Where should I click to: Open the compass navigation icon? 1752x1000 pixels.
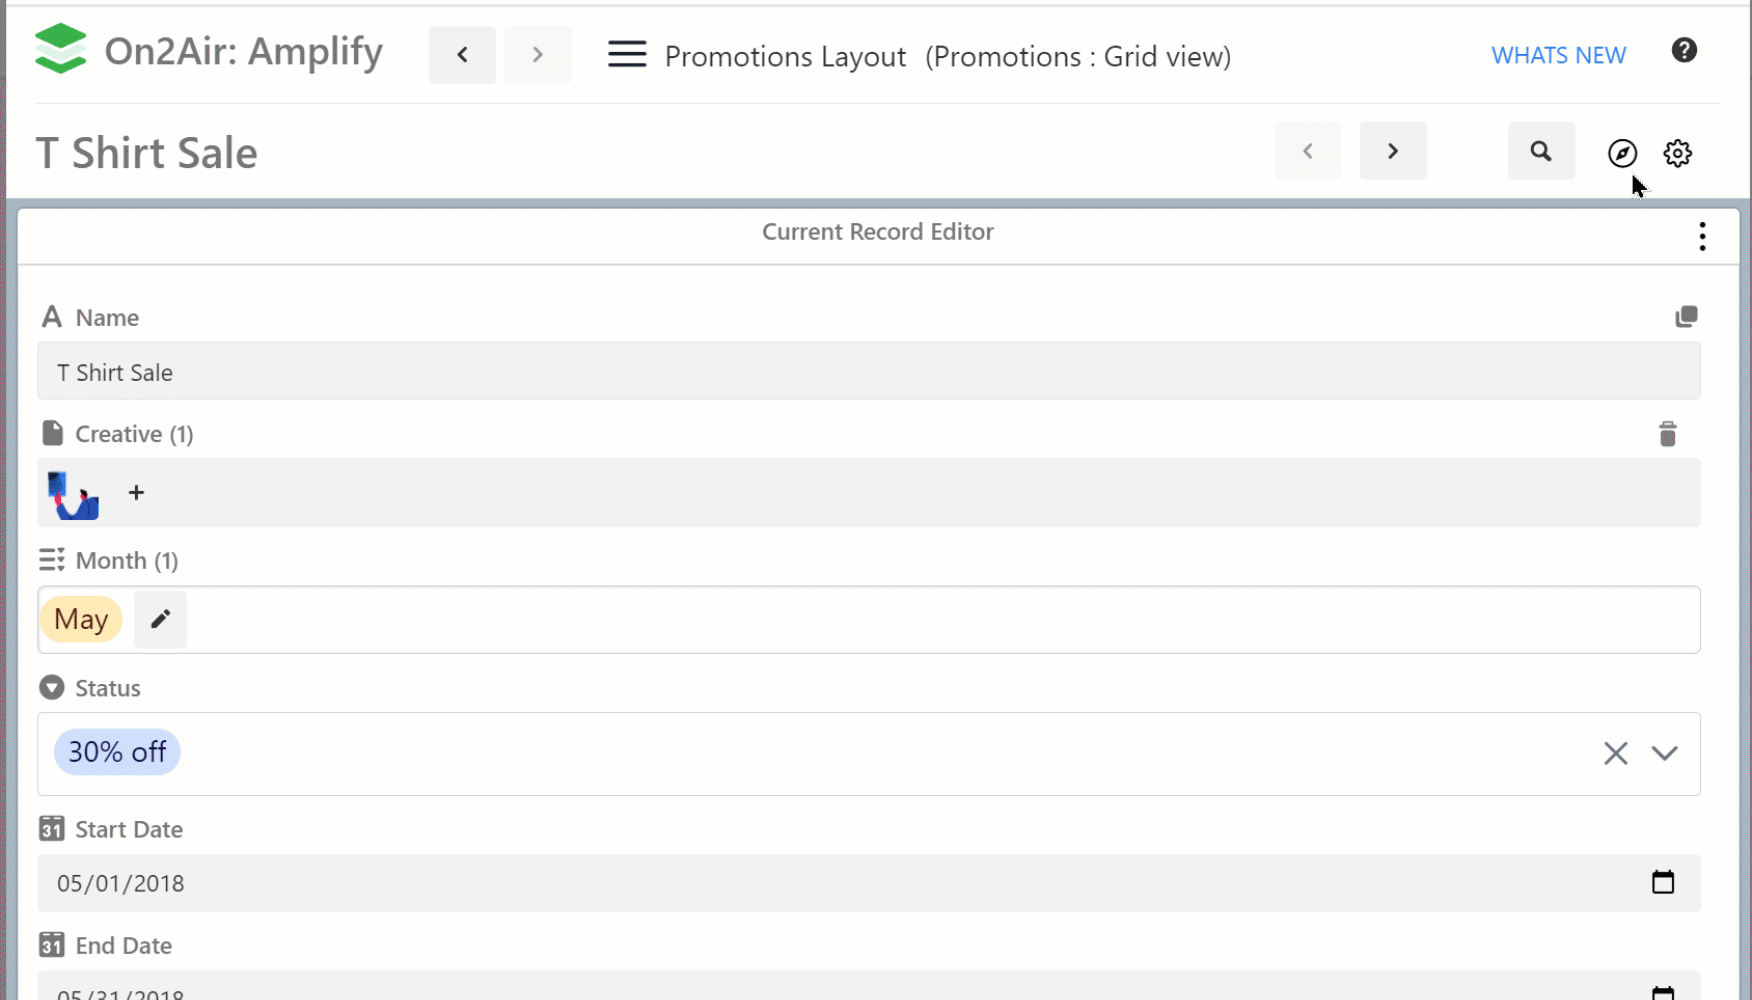click(1622, 153)
